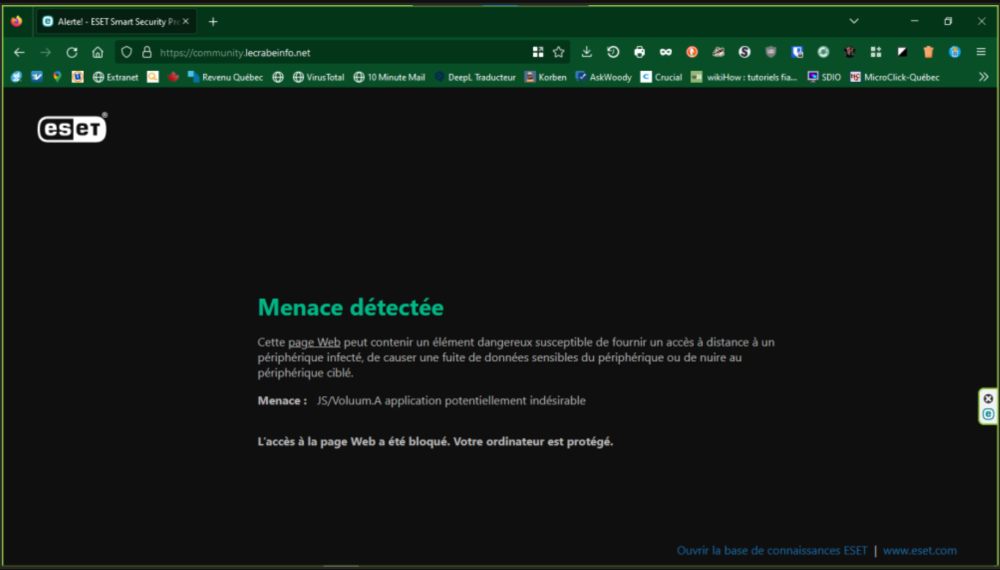The image size is (1000, 570).
Task: Open the unlabeled globe bookmark after Revenu Québec
Action: pos(277,77)
